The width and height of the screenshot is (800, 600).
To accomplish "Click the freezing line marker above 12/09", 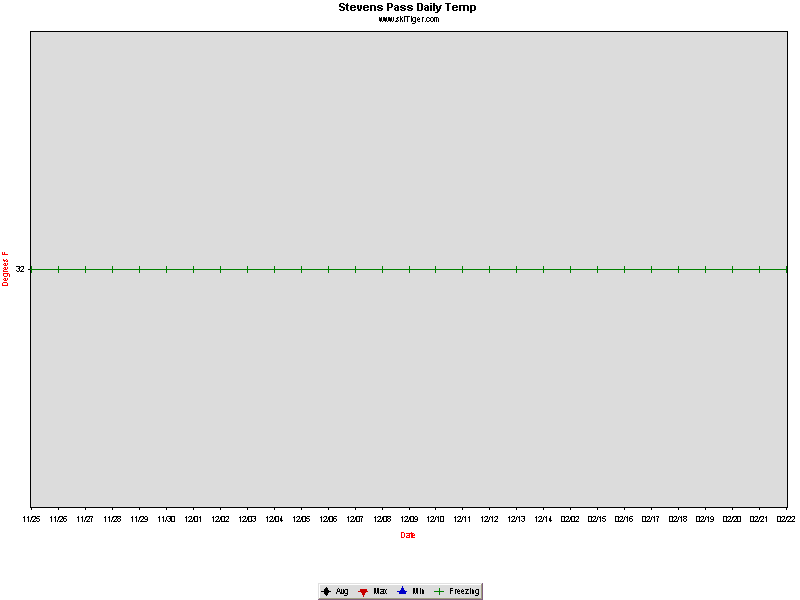I will 409,269.
